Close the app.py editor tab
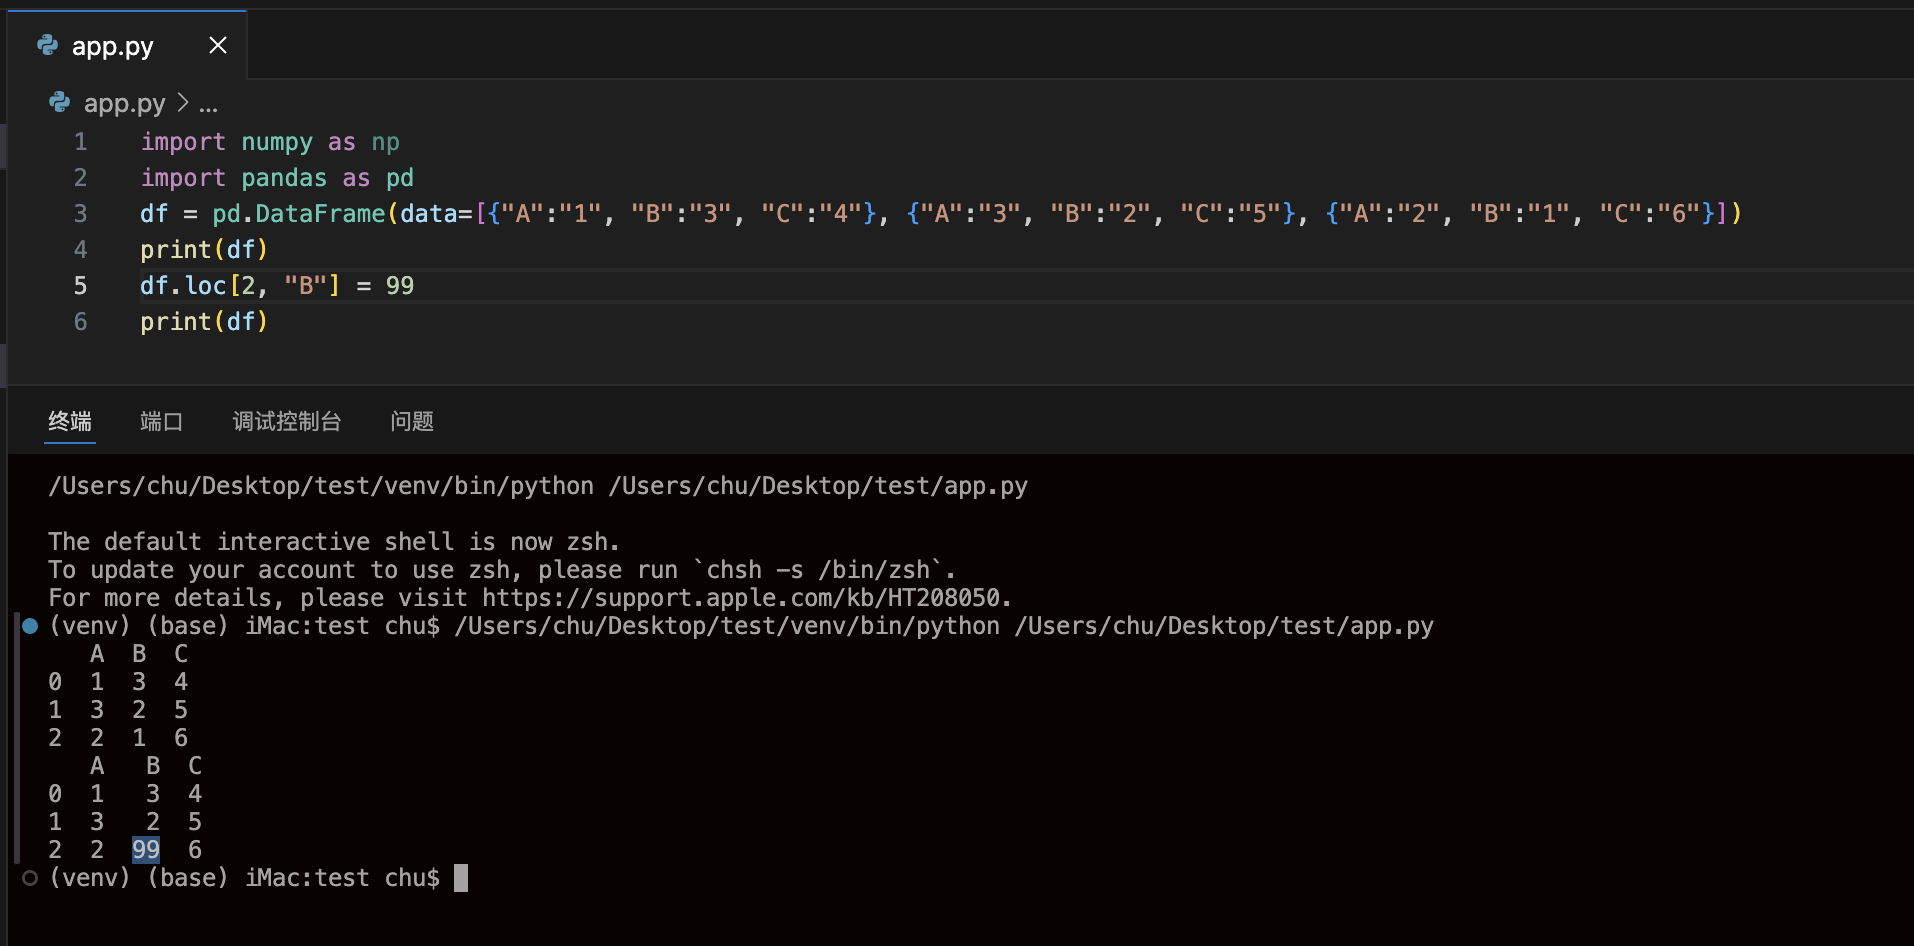This screenshot has width=1914, height=946. pos(217,46)
